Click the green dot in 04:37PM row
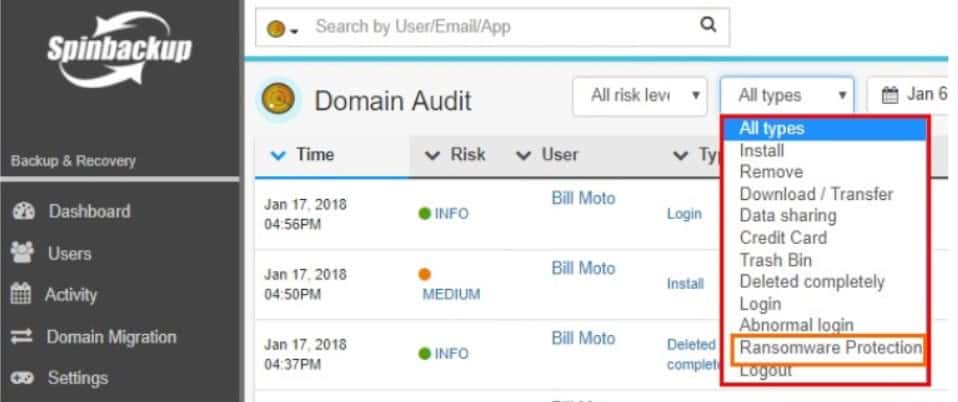 425,353
